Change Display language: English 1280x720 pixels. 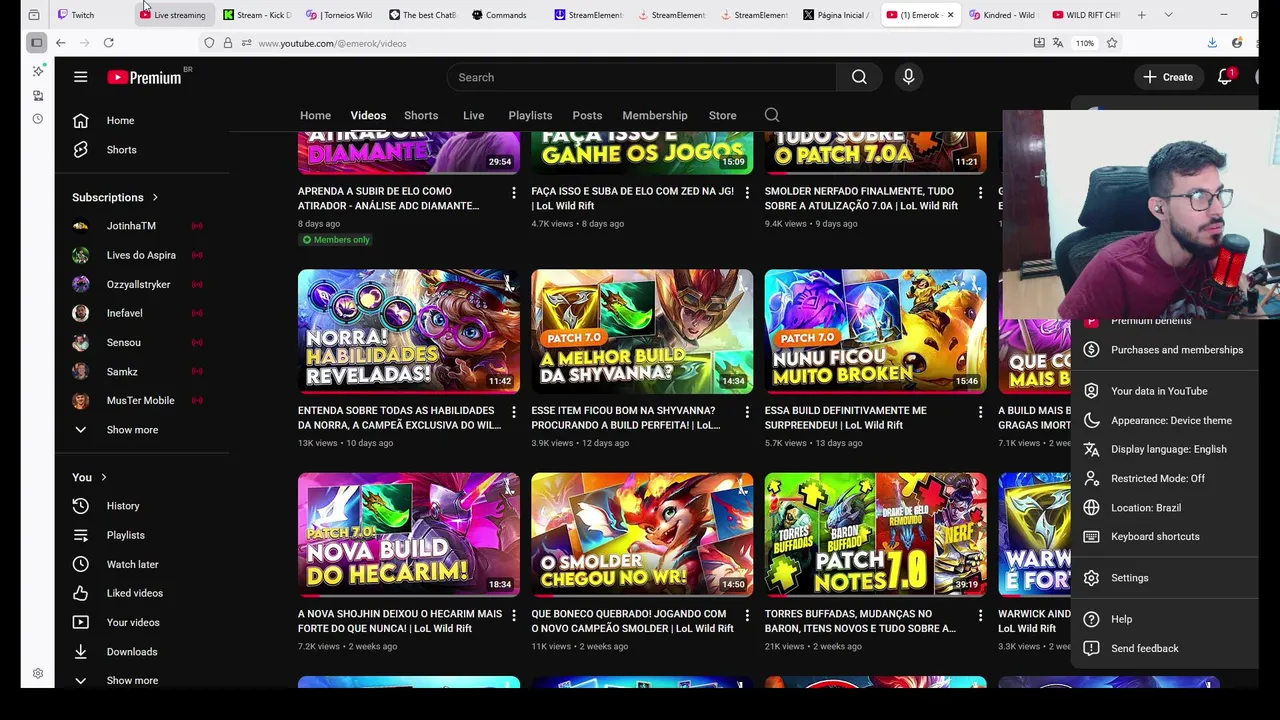point(1164,449)
